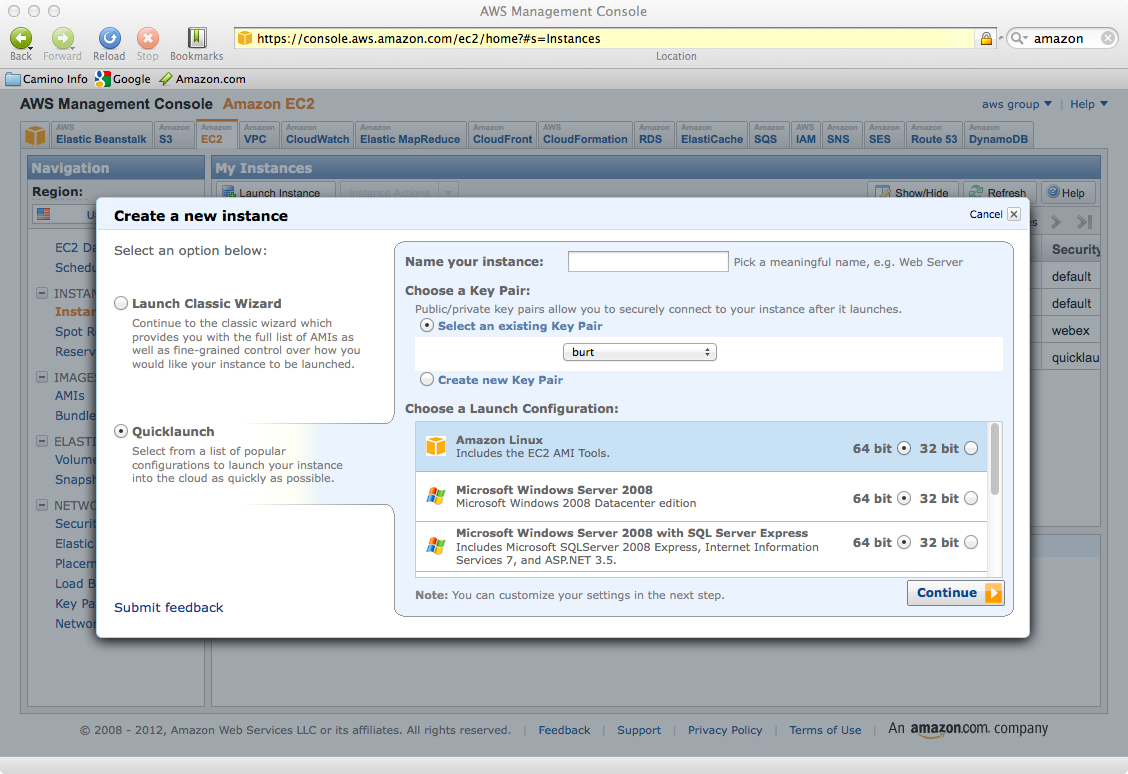
Task: Click the Submit feedback link
Action: [168, 608]
